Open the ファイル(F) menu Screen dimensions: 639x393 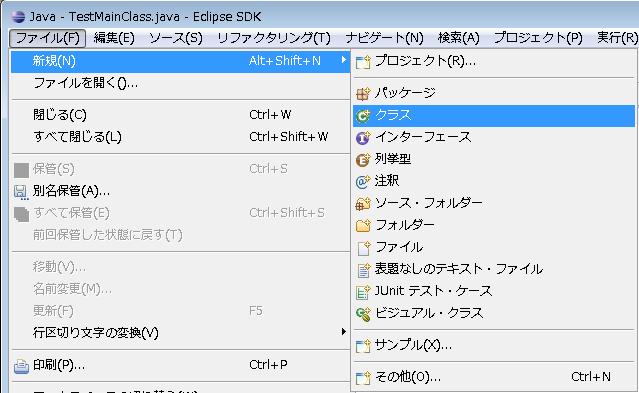coord(47,38)
